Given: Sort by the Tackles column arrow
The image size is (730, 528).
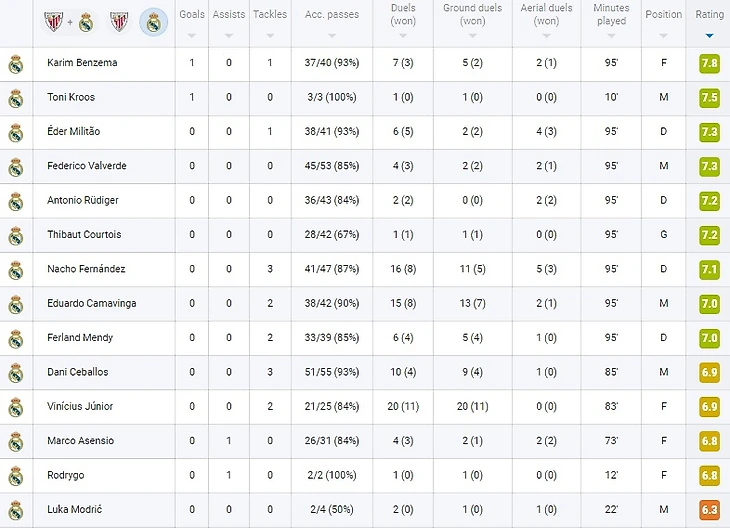Looking at the screenshot, I should click(270, 36).
